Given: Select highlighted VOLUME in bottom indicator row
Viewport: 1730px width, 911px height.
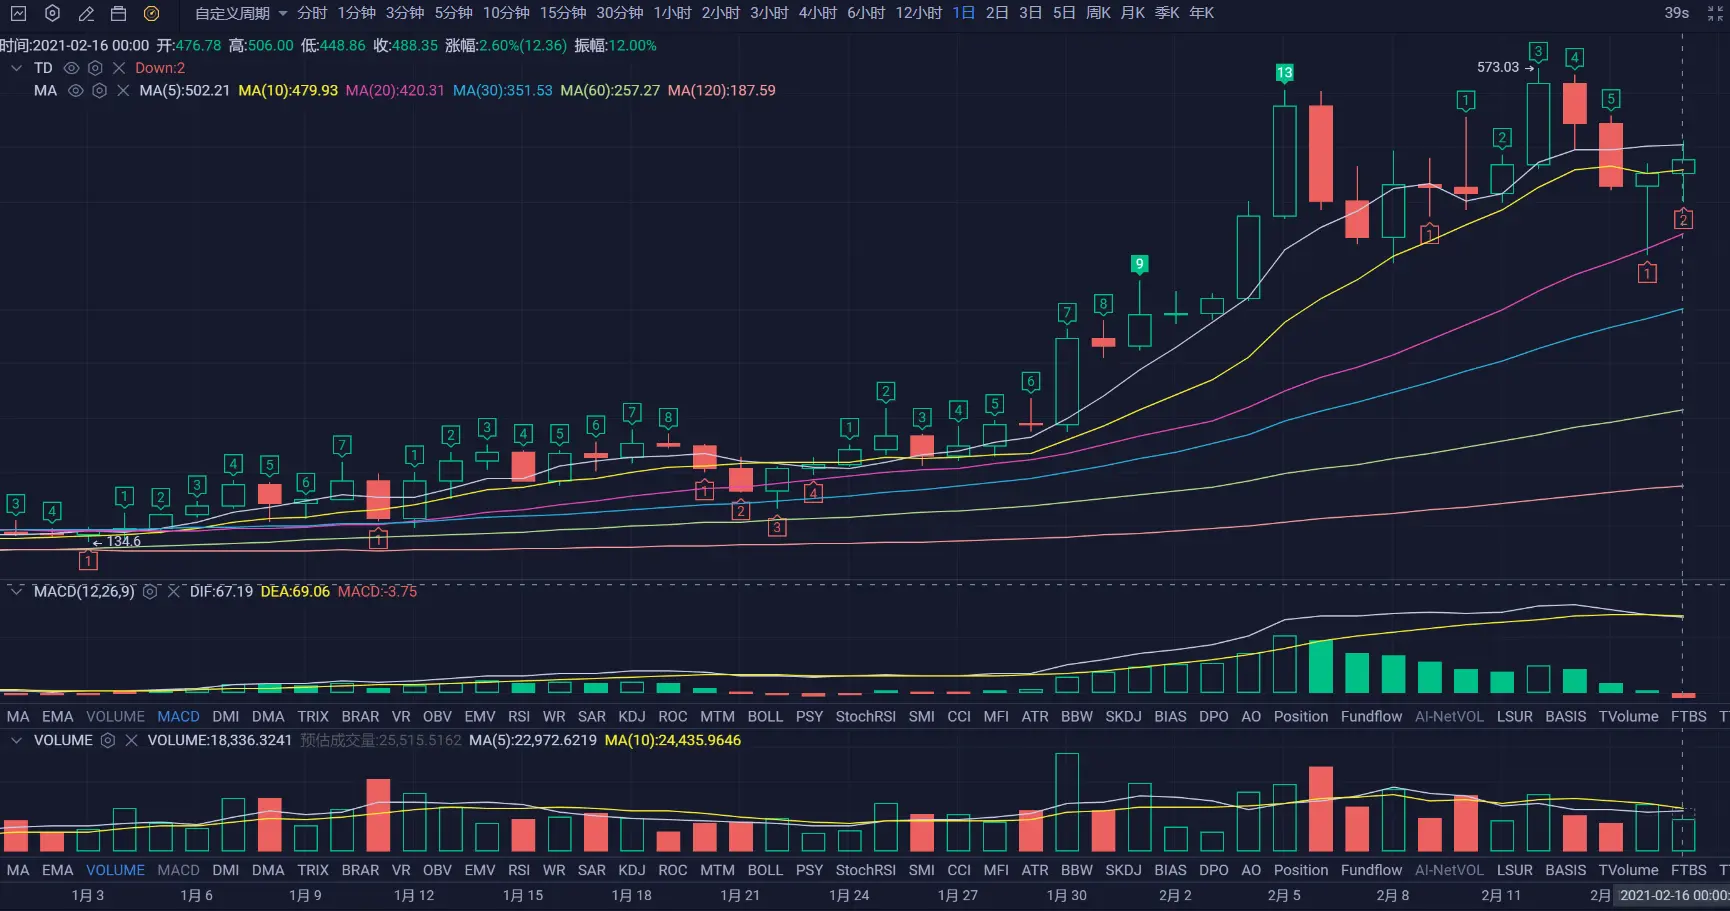Looking at the screenshot, I should click(x=115, y=871).
